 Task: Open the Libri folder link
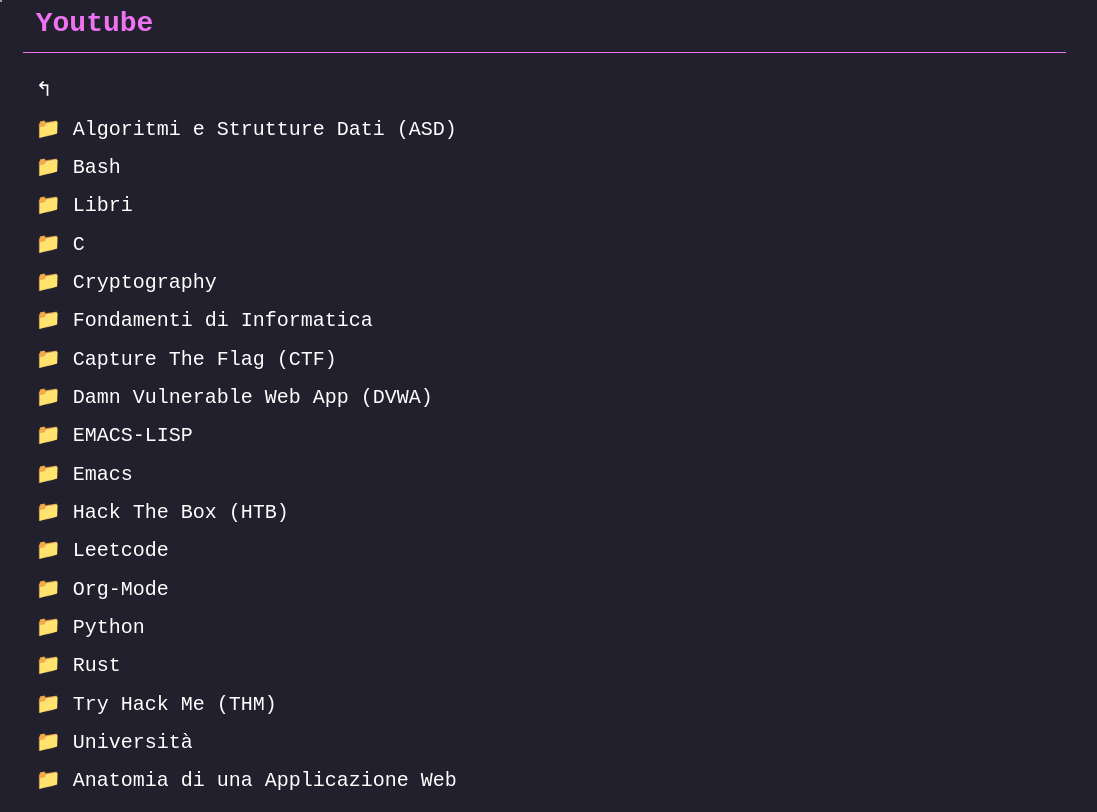tap(103, 205)
